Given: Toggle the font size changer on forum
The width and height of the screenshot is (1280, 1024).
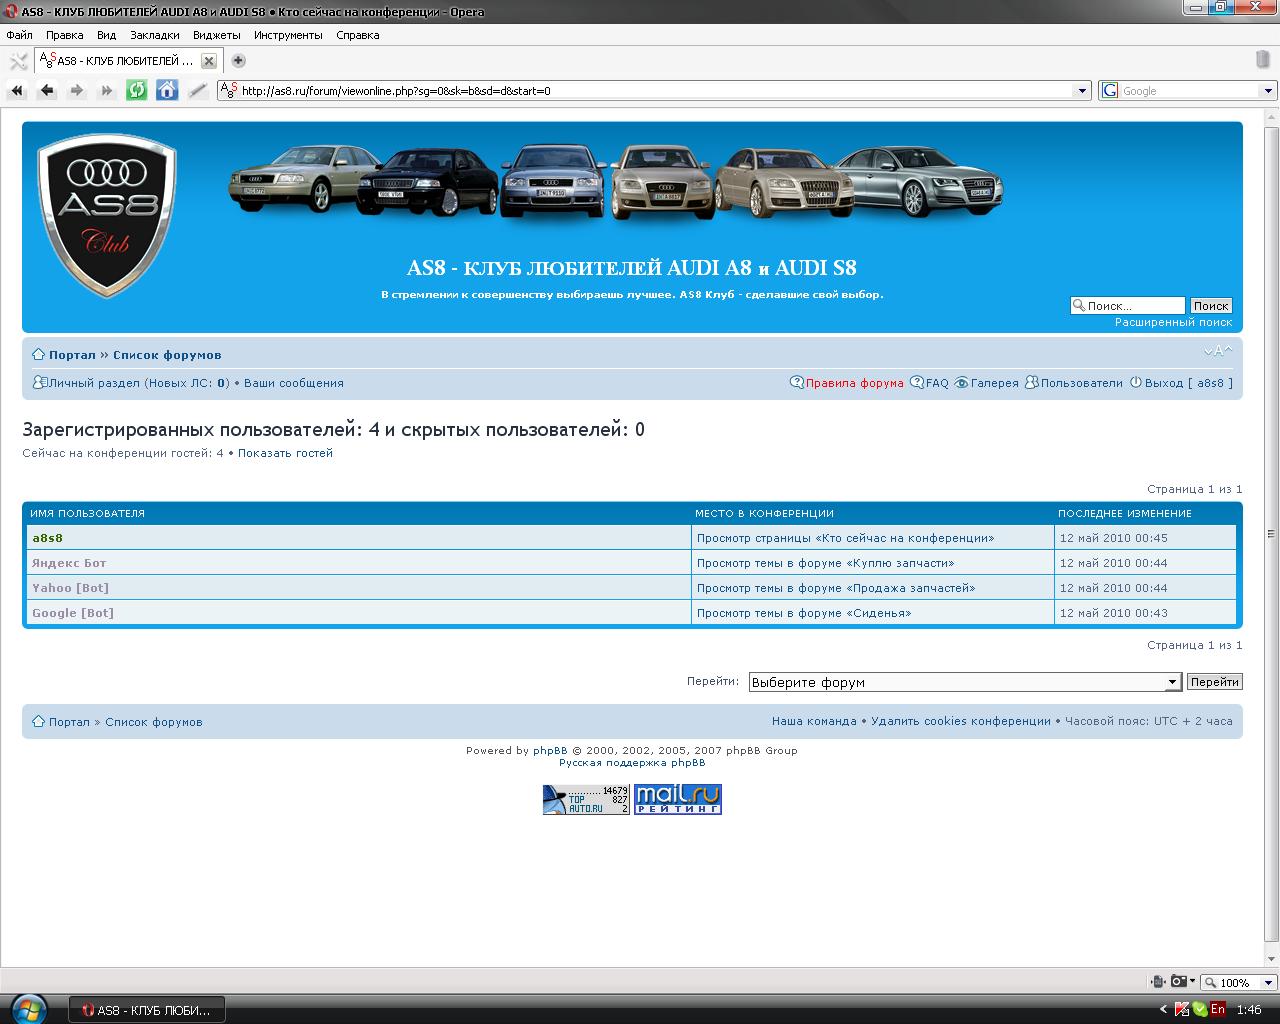Looking at the screenshot, I should tap(1217, 351).
